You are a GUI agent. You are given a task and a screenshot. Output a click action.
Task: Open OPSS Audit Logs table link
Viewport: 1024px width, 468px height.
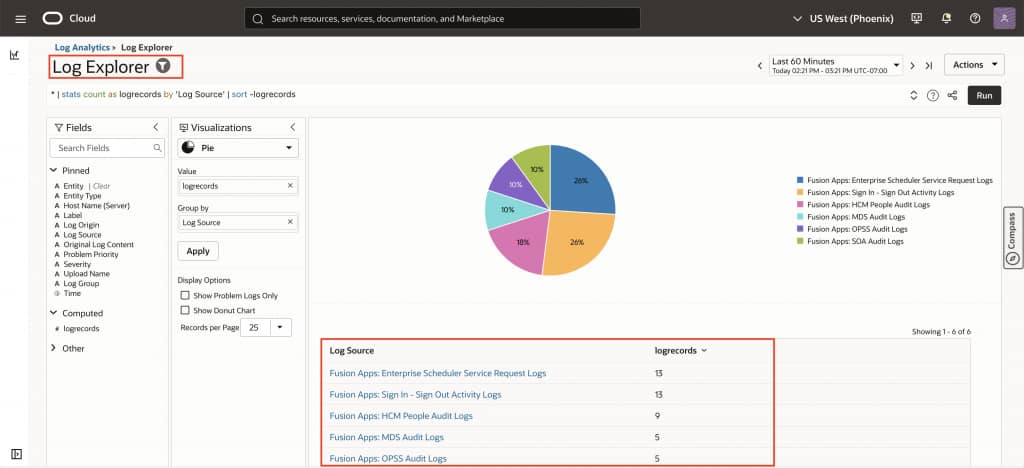pyautogui.click(x=388, y=458)
